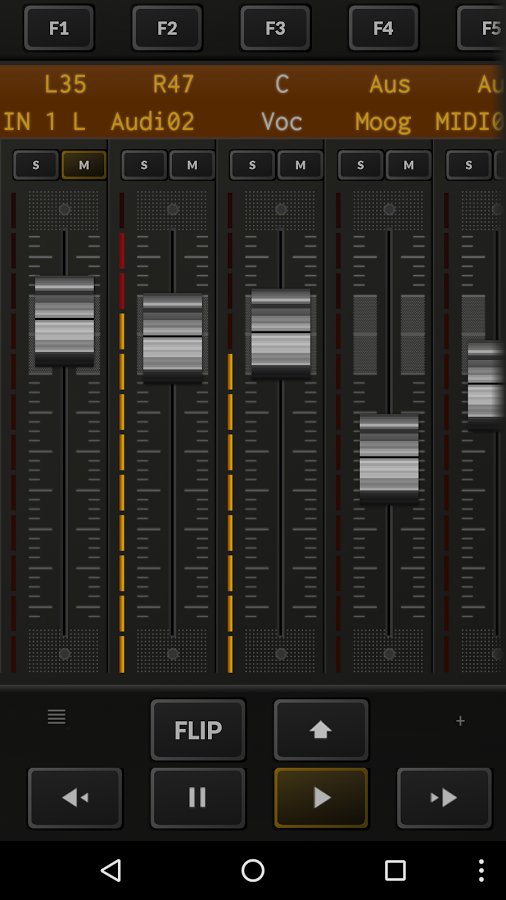Start playback with the play button

point(321,797)
